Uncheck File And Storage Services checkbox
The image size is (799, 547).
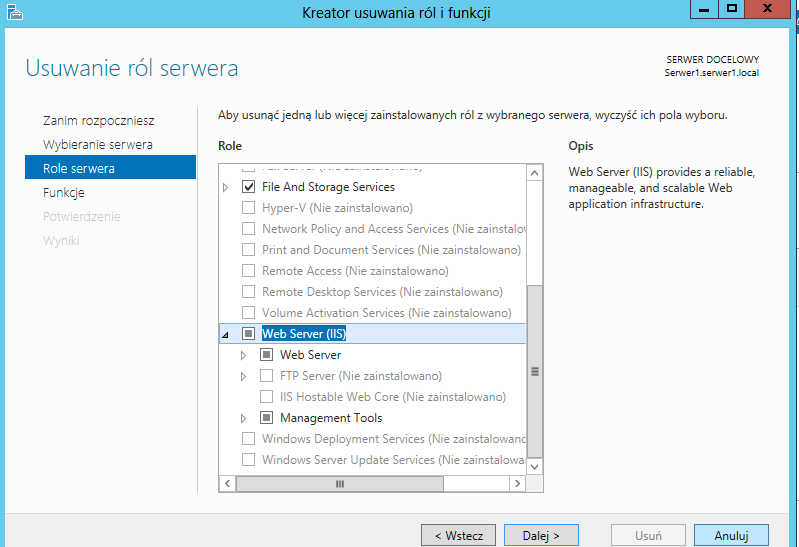coord(248,187)
